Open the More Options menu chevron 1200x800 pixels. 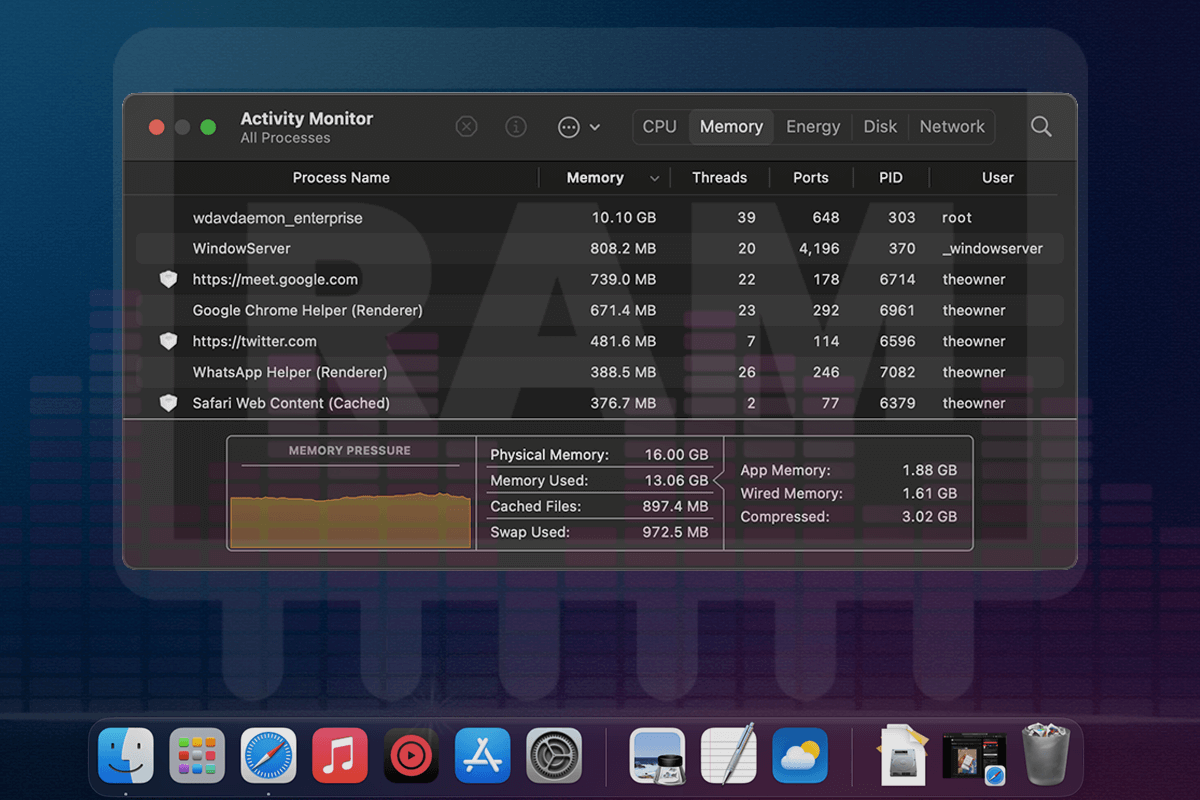coord(592,127)
